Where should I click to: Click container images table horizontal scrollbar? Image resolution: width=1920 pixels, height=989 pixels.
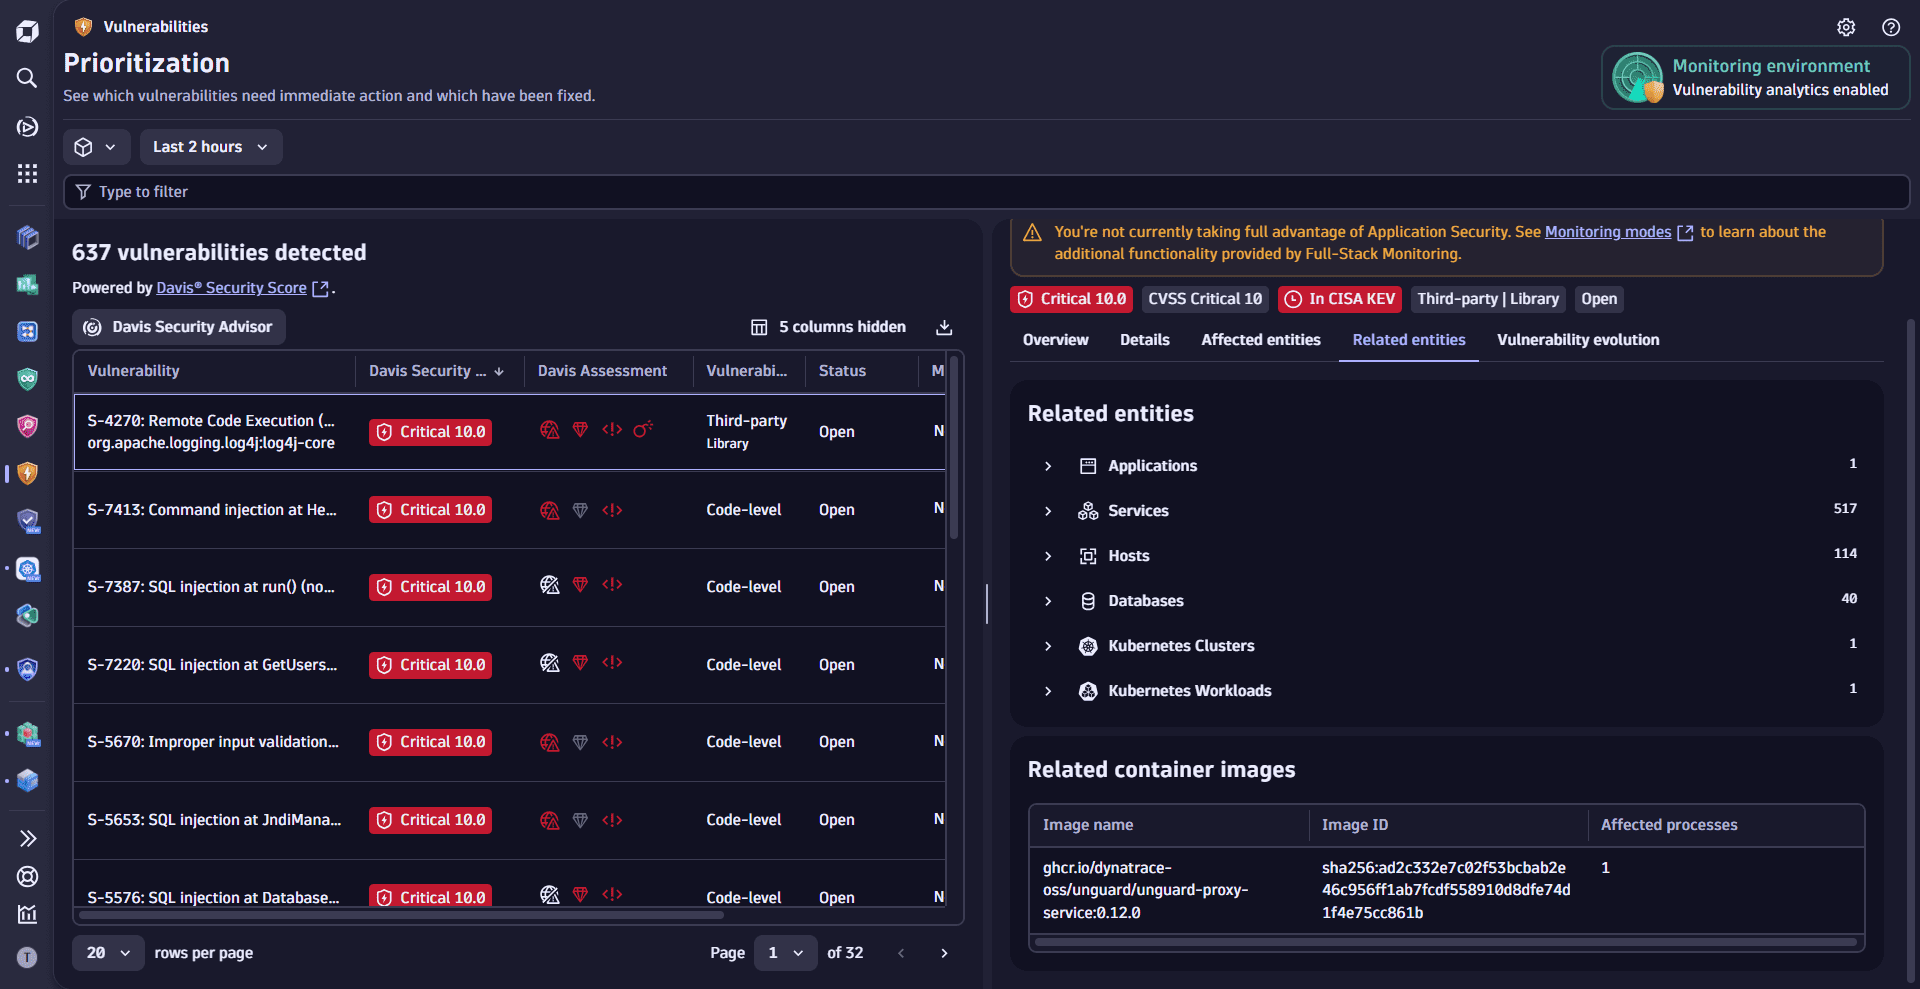coord(1446,942)
